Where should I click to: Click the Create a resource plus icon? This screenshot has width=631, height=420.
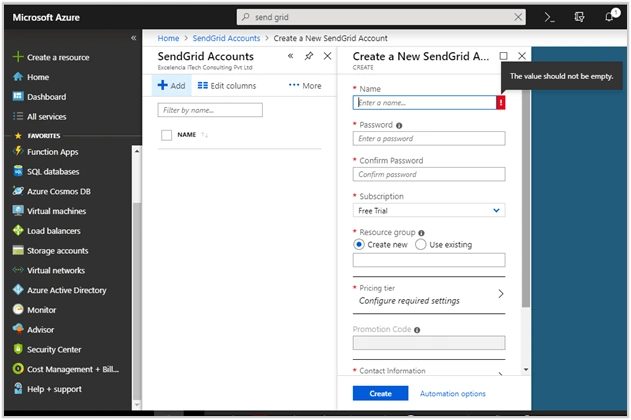tap(18, 57)
